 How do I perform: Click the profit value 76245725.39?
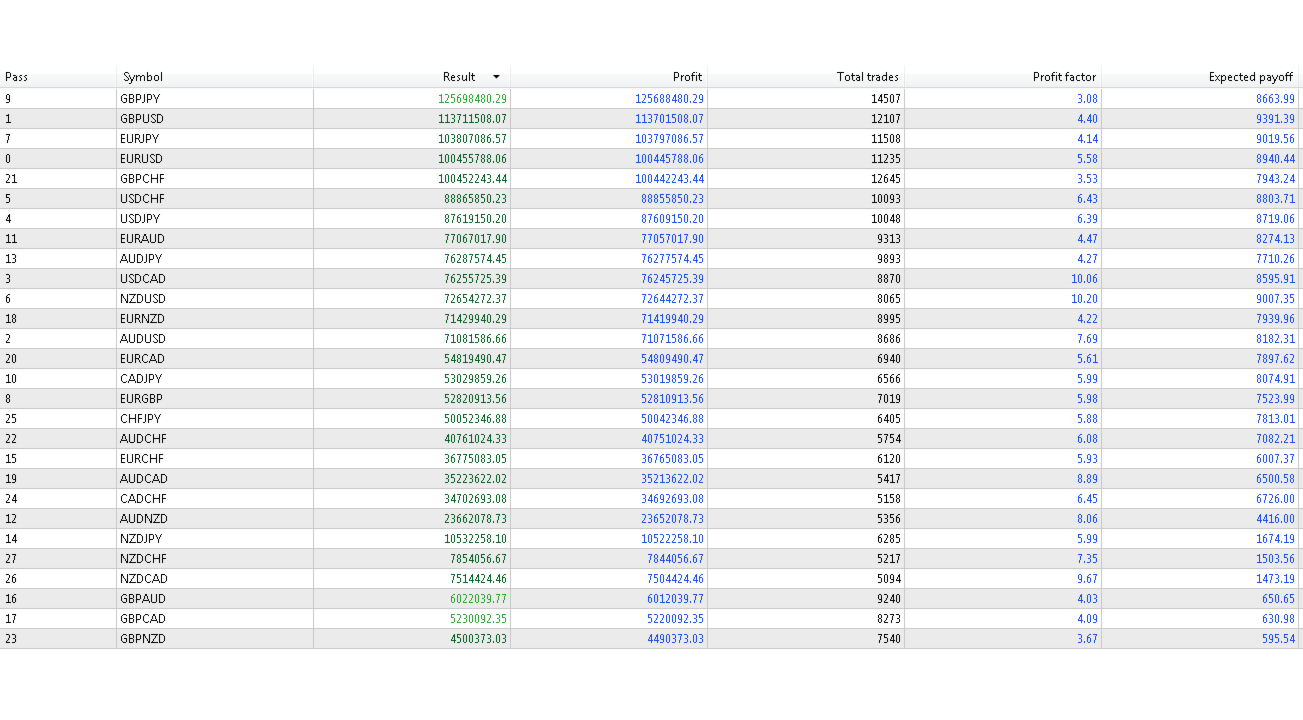tap(672, 279)
